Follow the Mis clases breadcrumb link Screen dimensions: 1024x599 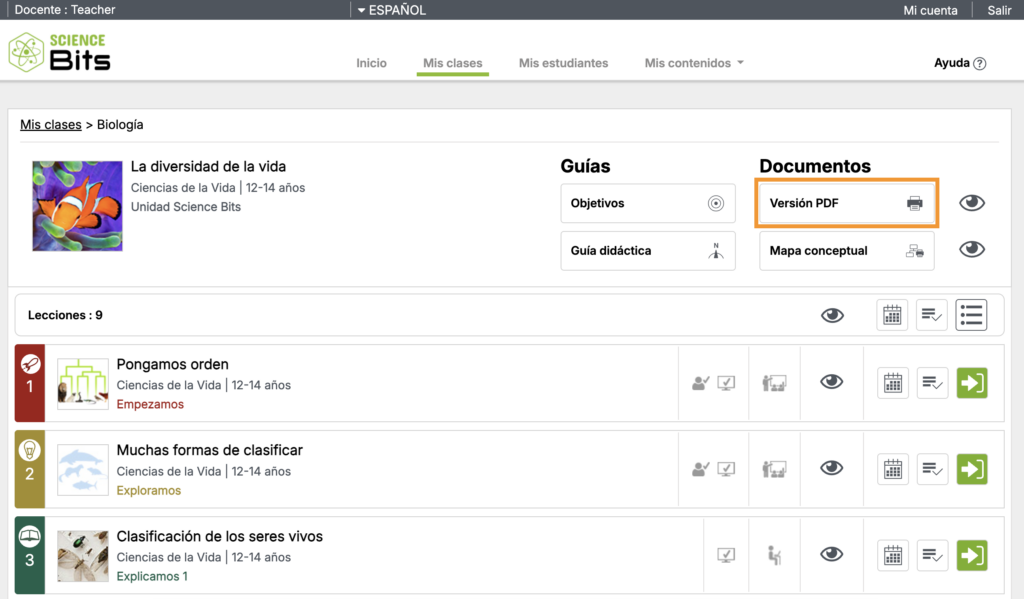click(50, 124)
